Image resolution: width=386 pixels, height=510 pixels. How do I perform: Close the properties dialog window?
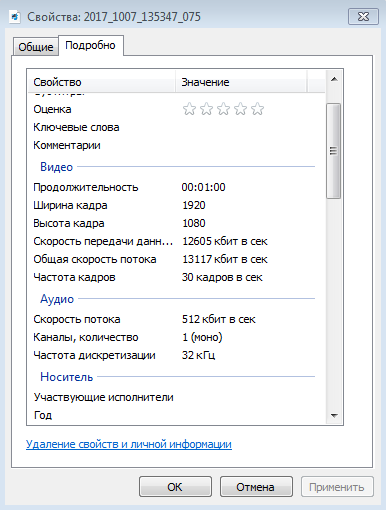[363, 17]
